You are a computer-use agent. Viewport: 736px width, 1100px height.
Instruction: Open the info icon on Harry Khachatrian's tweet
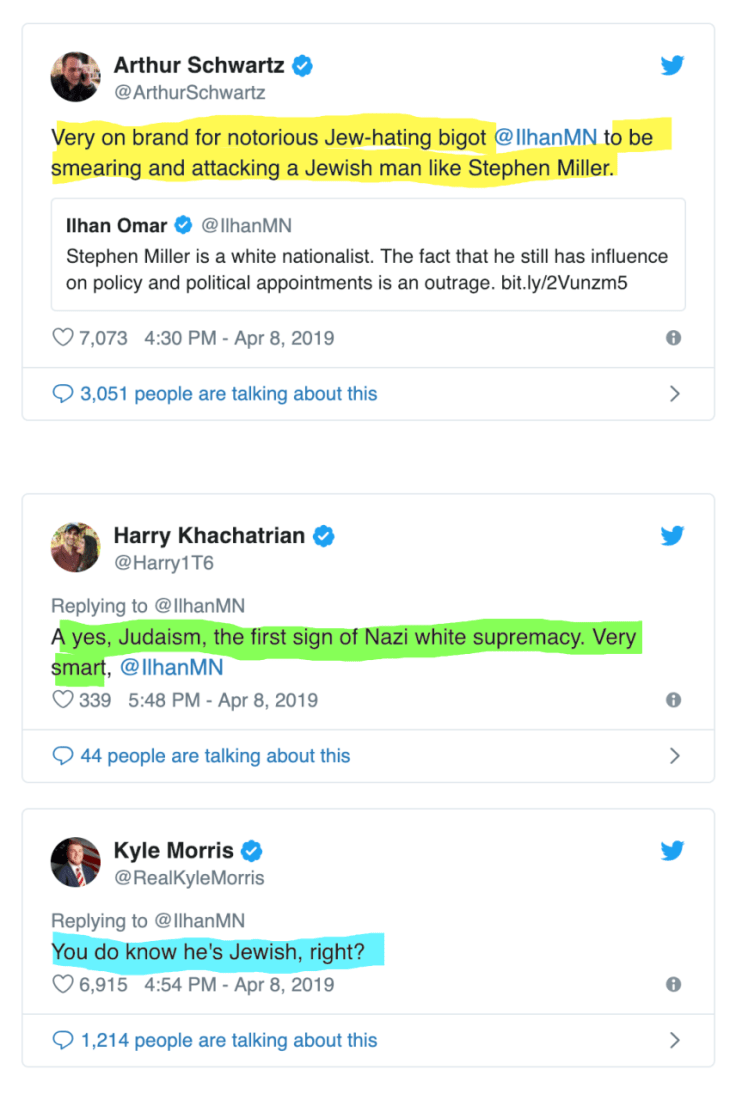[674, 700]
